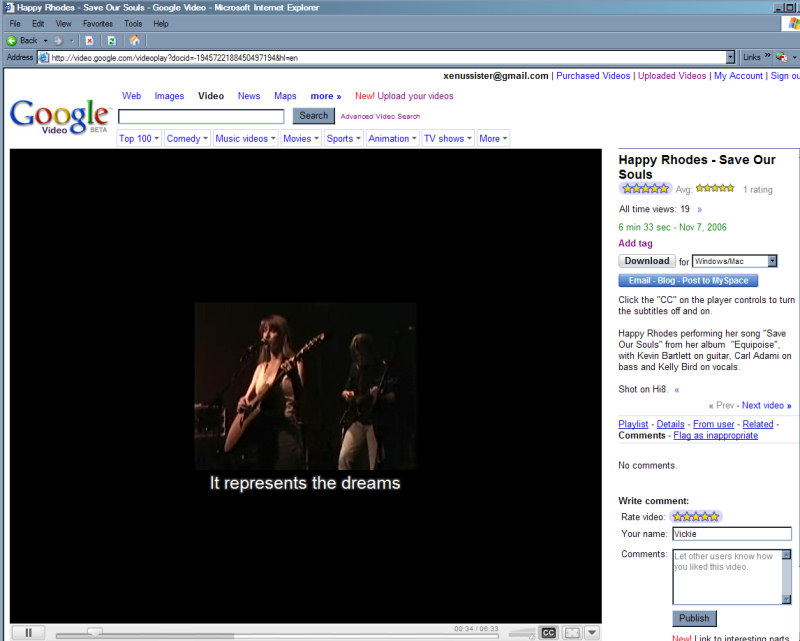Go to the Next video link
Image resolution: width=800 pixels, height=641 pixels.
[x=766, y=405]
